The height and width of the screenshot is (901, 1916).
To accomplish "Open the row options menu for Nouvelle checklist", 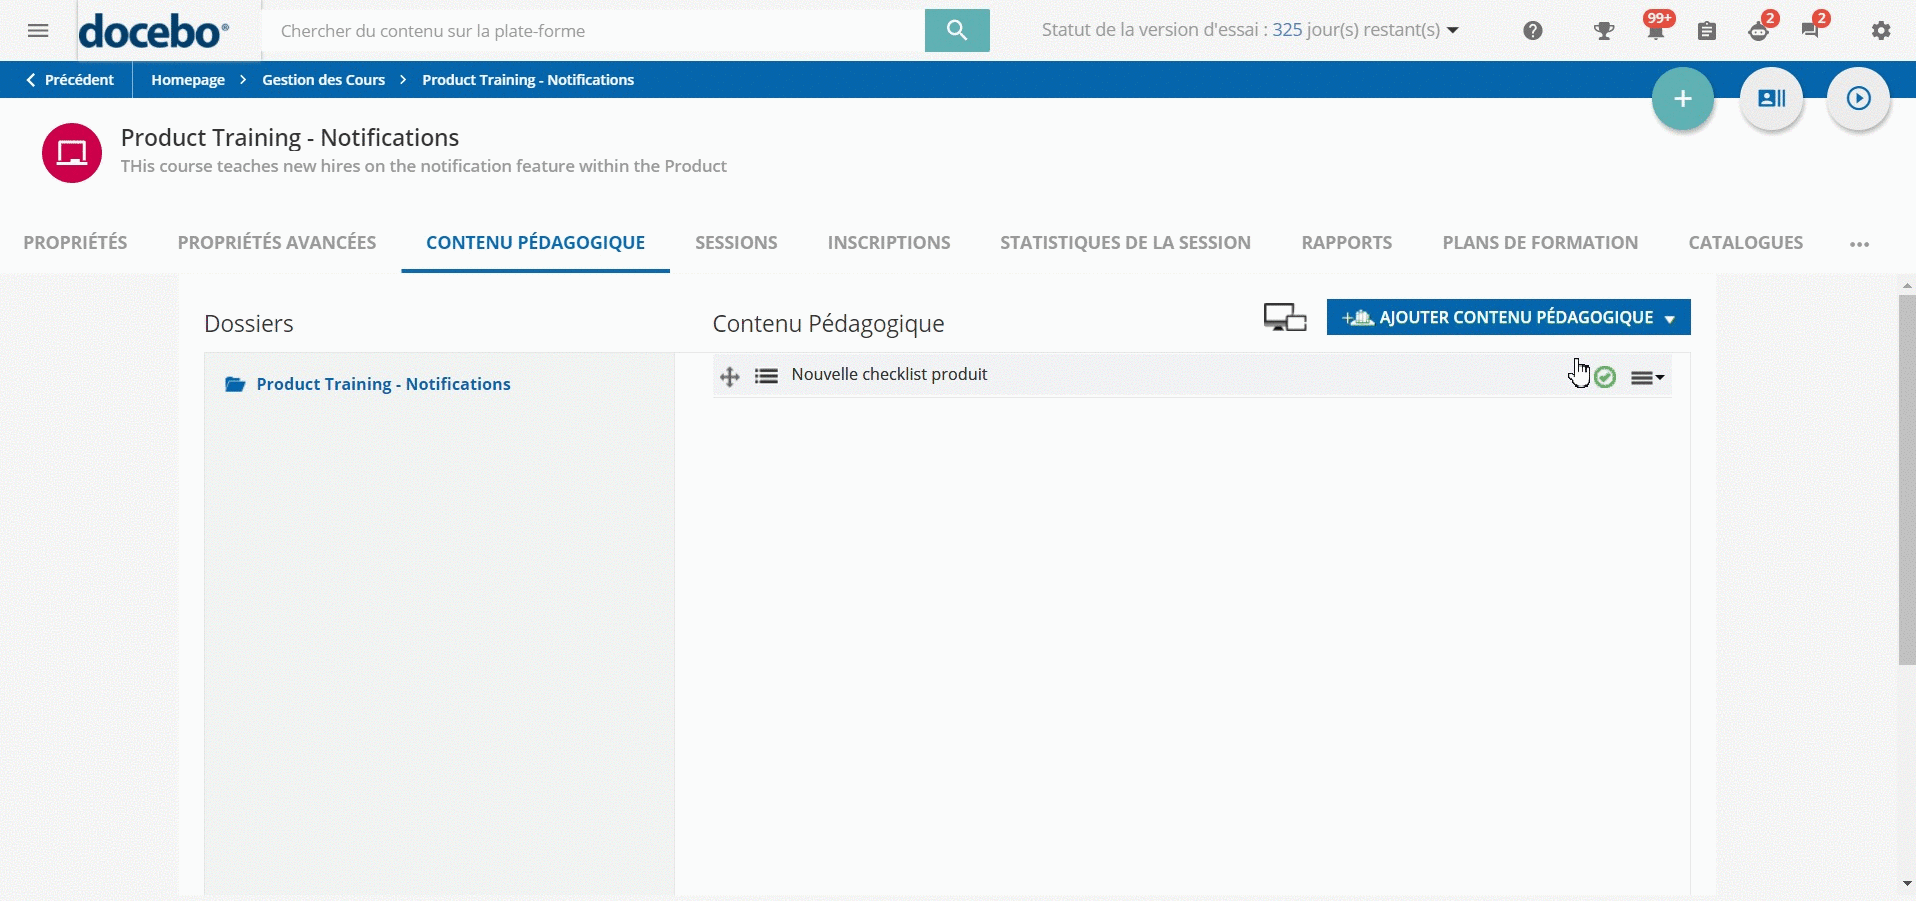I will coord(1647,377).
